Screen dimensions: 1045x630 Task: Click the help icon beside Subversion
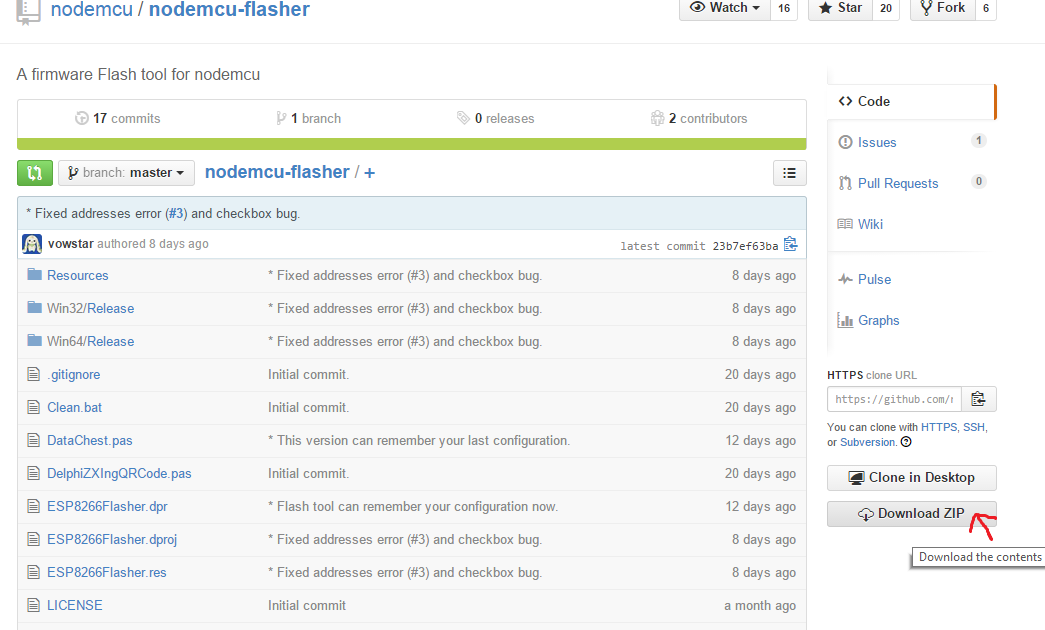[x=906, y=442]
